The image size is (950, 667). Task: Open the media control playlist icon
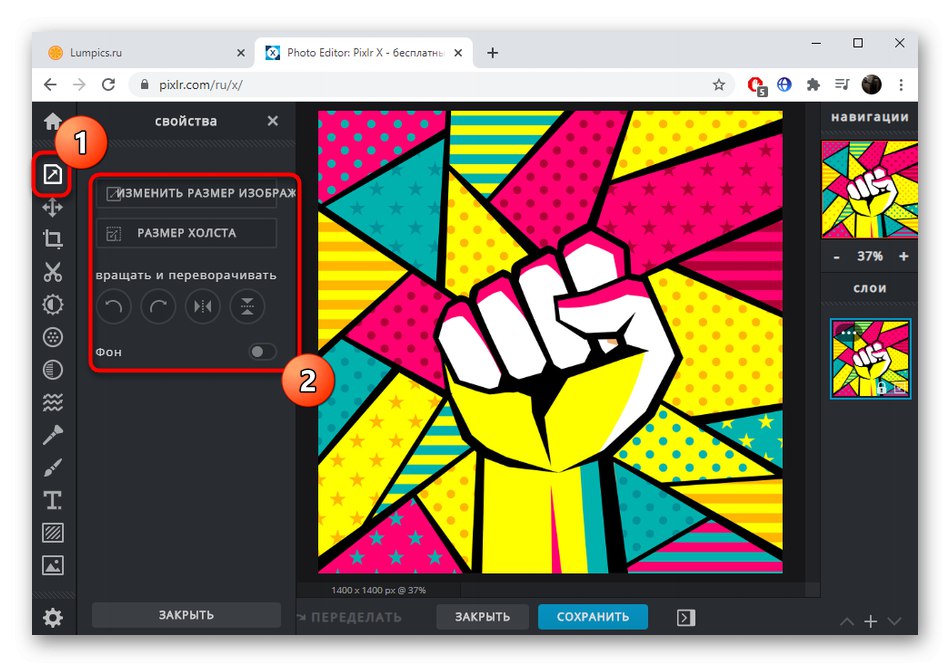tap(842, 85)
